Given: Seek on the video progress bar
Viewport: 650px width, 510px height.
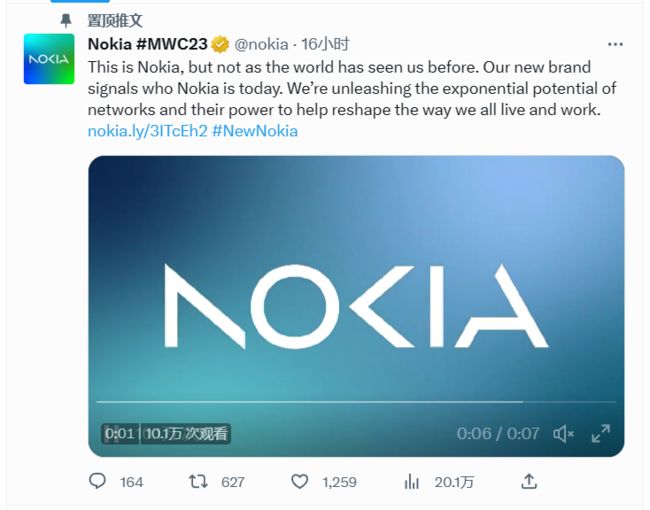Looking at the screenshot, I should click(x=356, y=402).
